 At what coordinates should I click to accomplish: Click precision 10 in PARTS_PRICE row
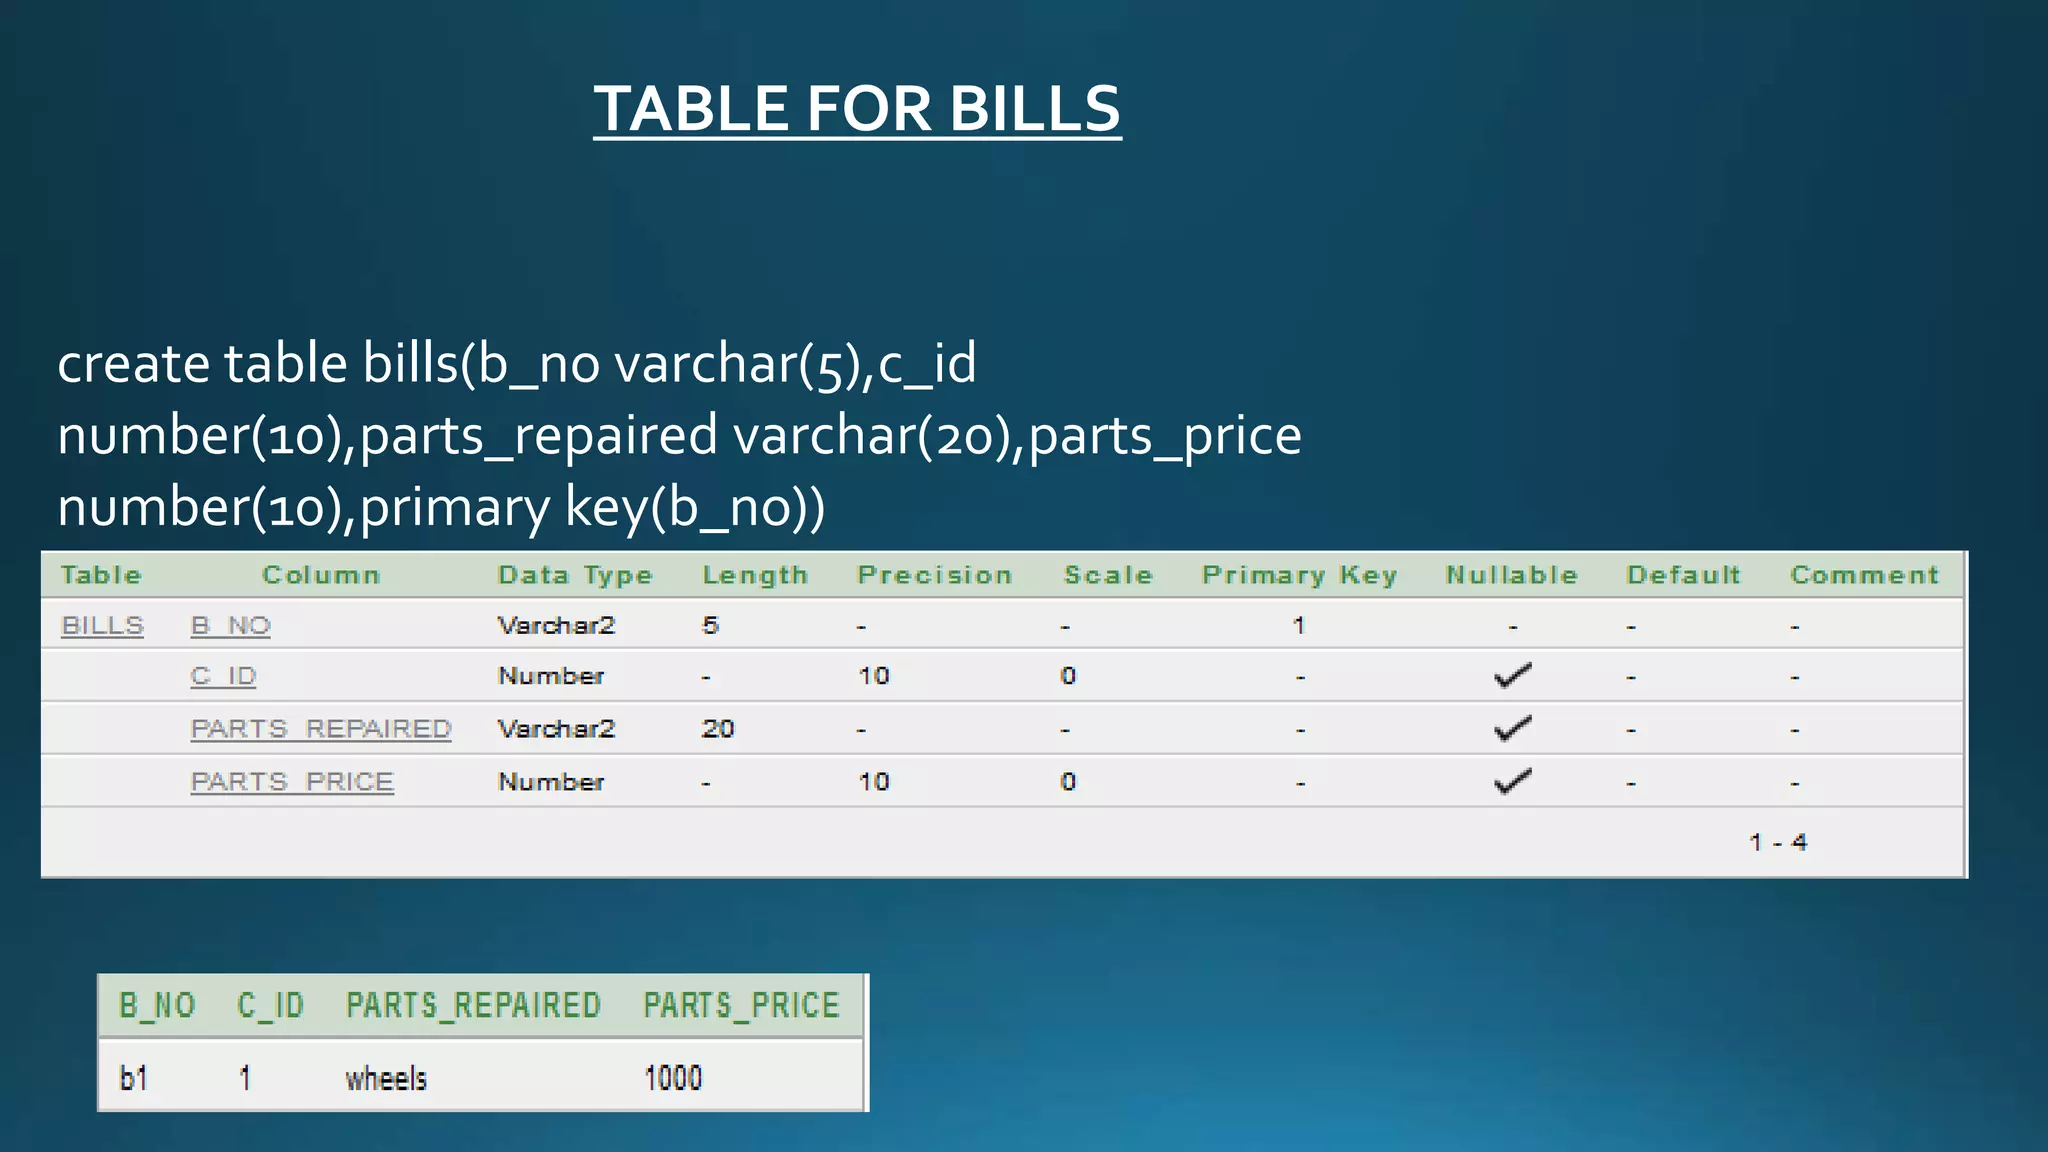(x=874, y=782)
